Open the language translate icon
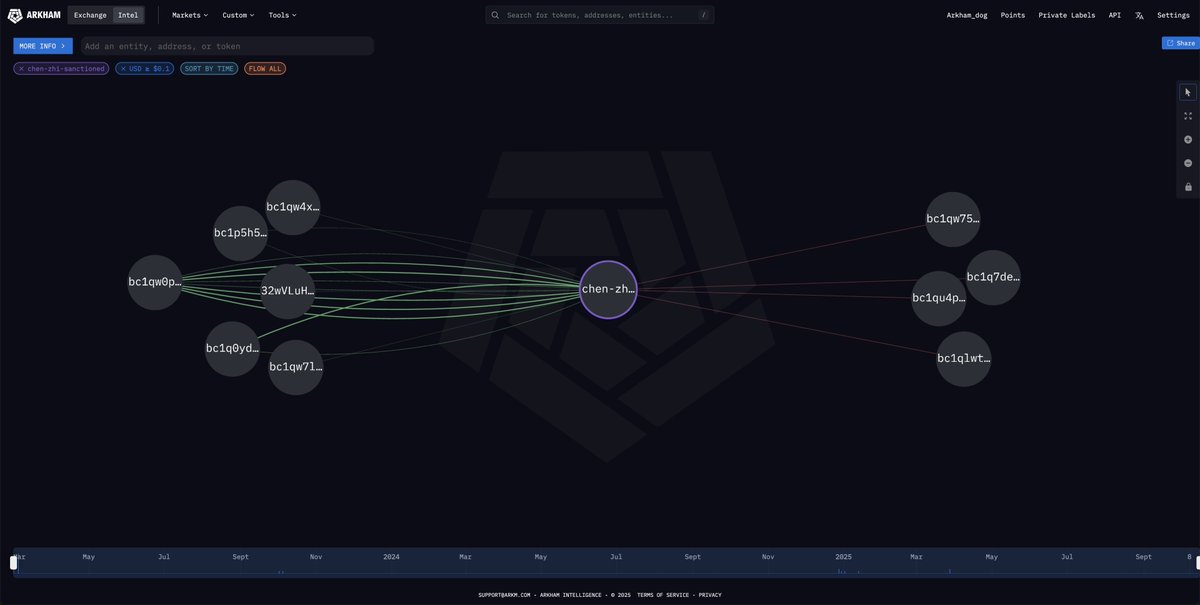The image size is (1200, 605). (1139, 15)
